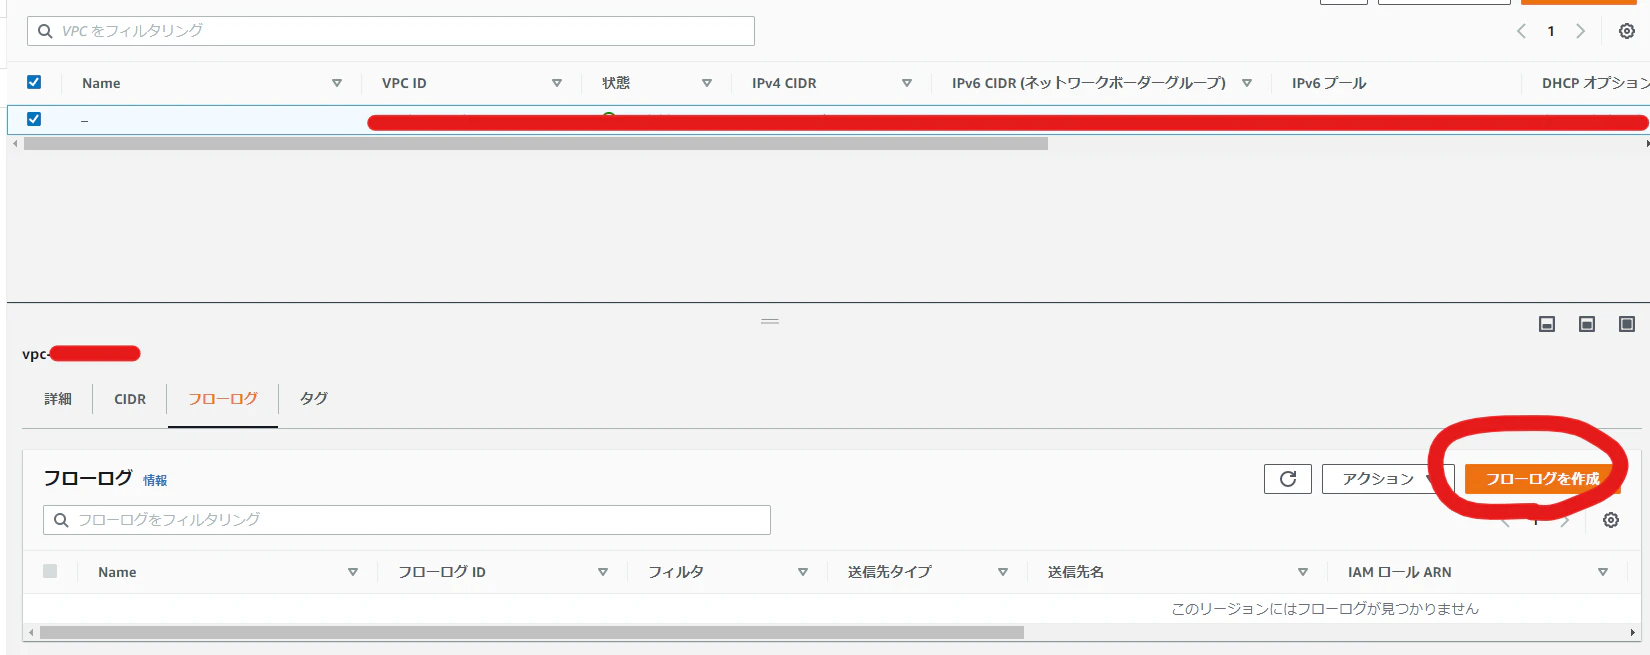
Task: Expand details panel to full height
Action: click(x=1627, y=324)
